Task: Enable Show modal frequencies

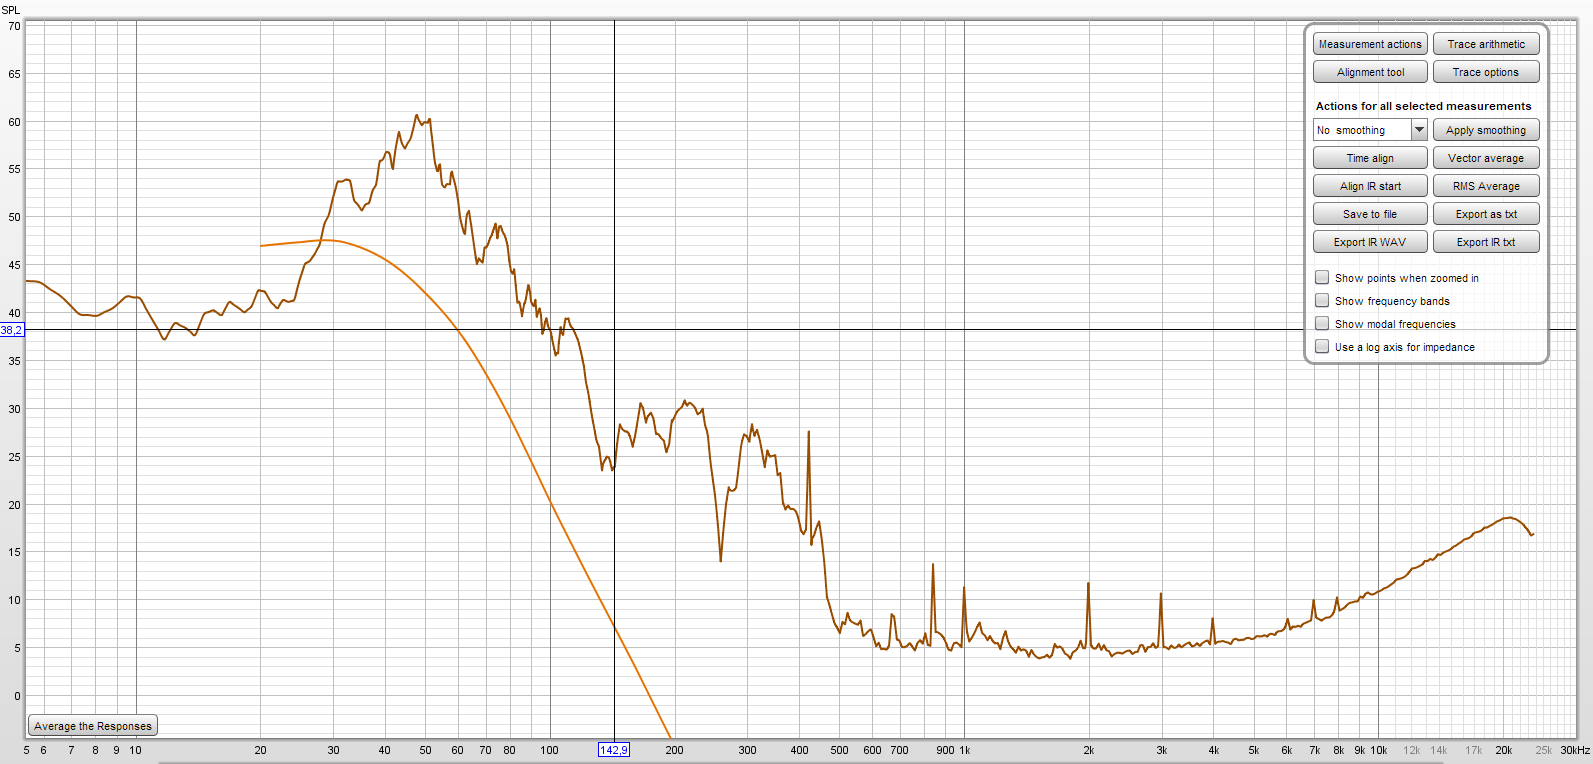Action: 1322,324
